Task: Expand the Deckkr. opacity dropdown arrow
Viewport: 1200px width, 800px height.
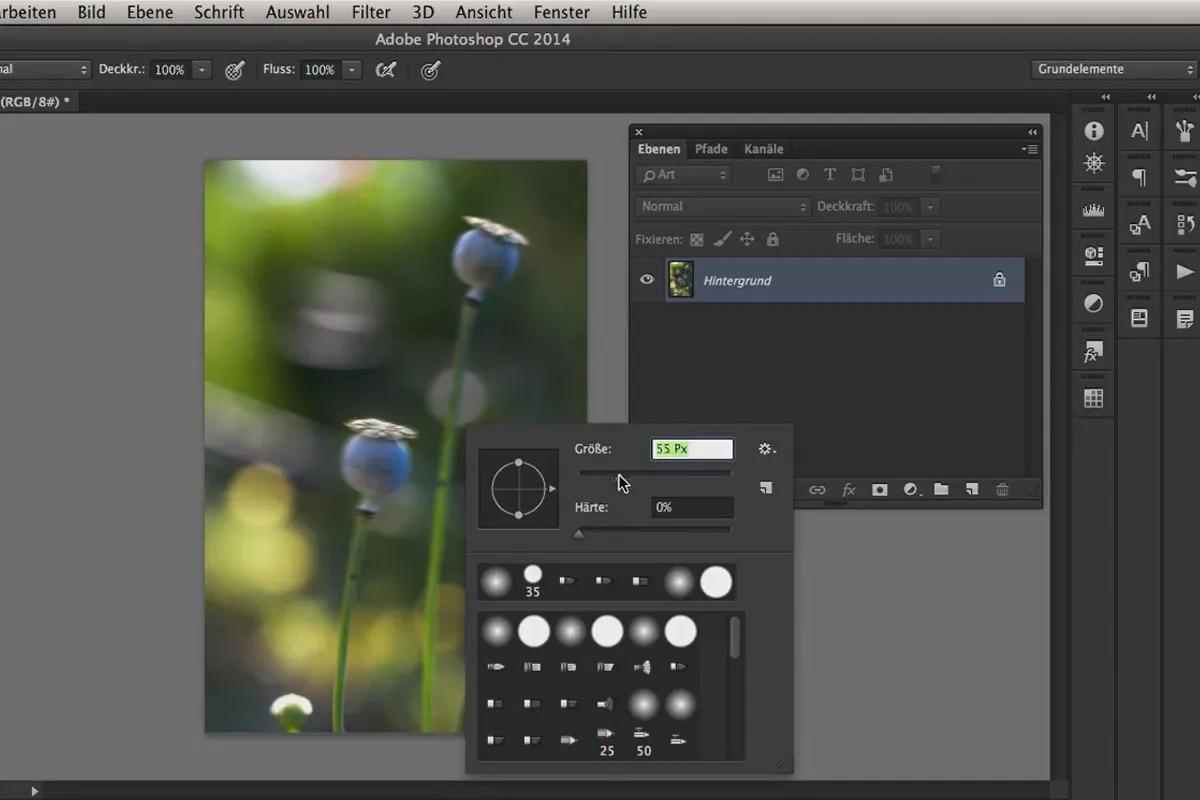Action: click(x=202, y=70)
